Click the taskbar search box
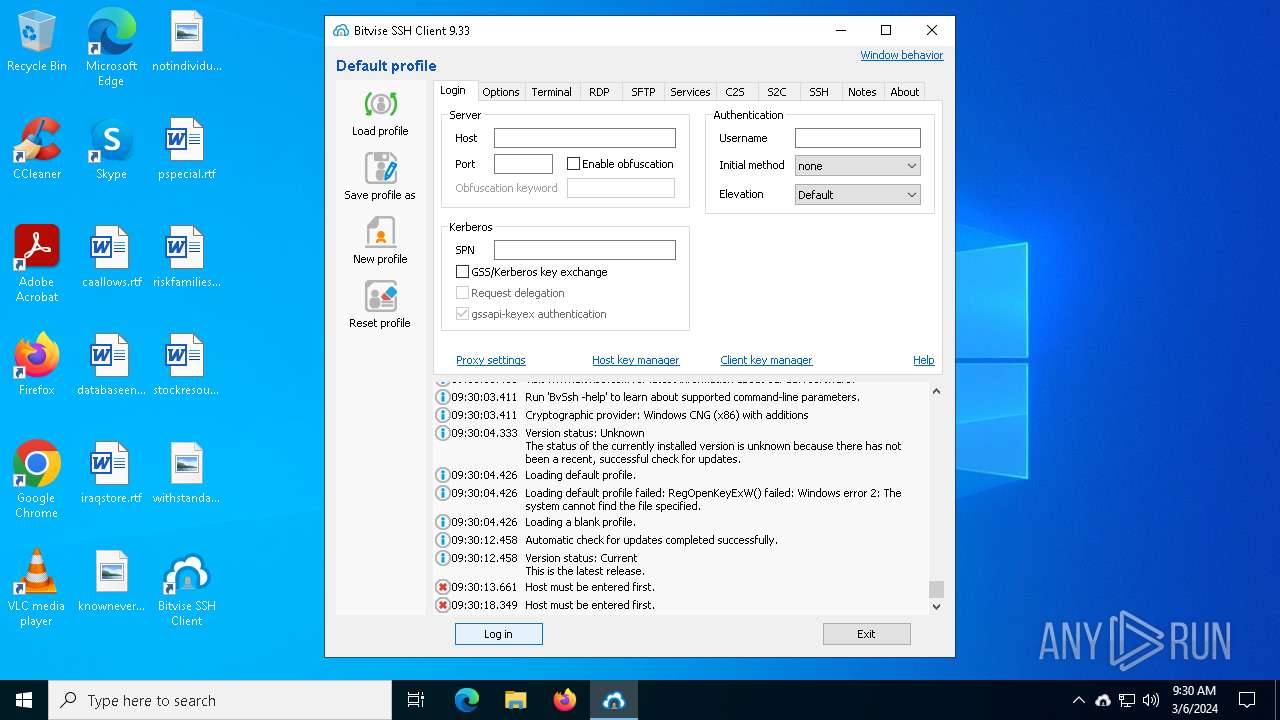Screen dimensions: 1280x720 220,700
